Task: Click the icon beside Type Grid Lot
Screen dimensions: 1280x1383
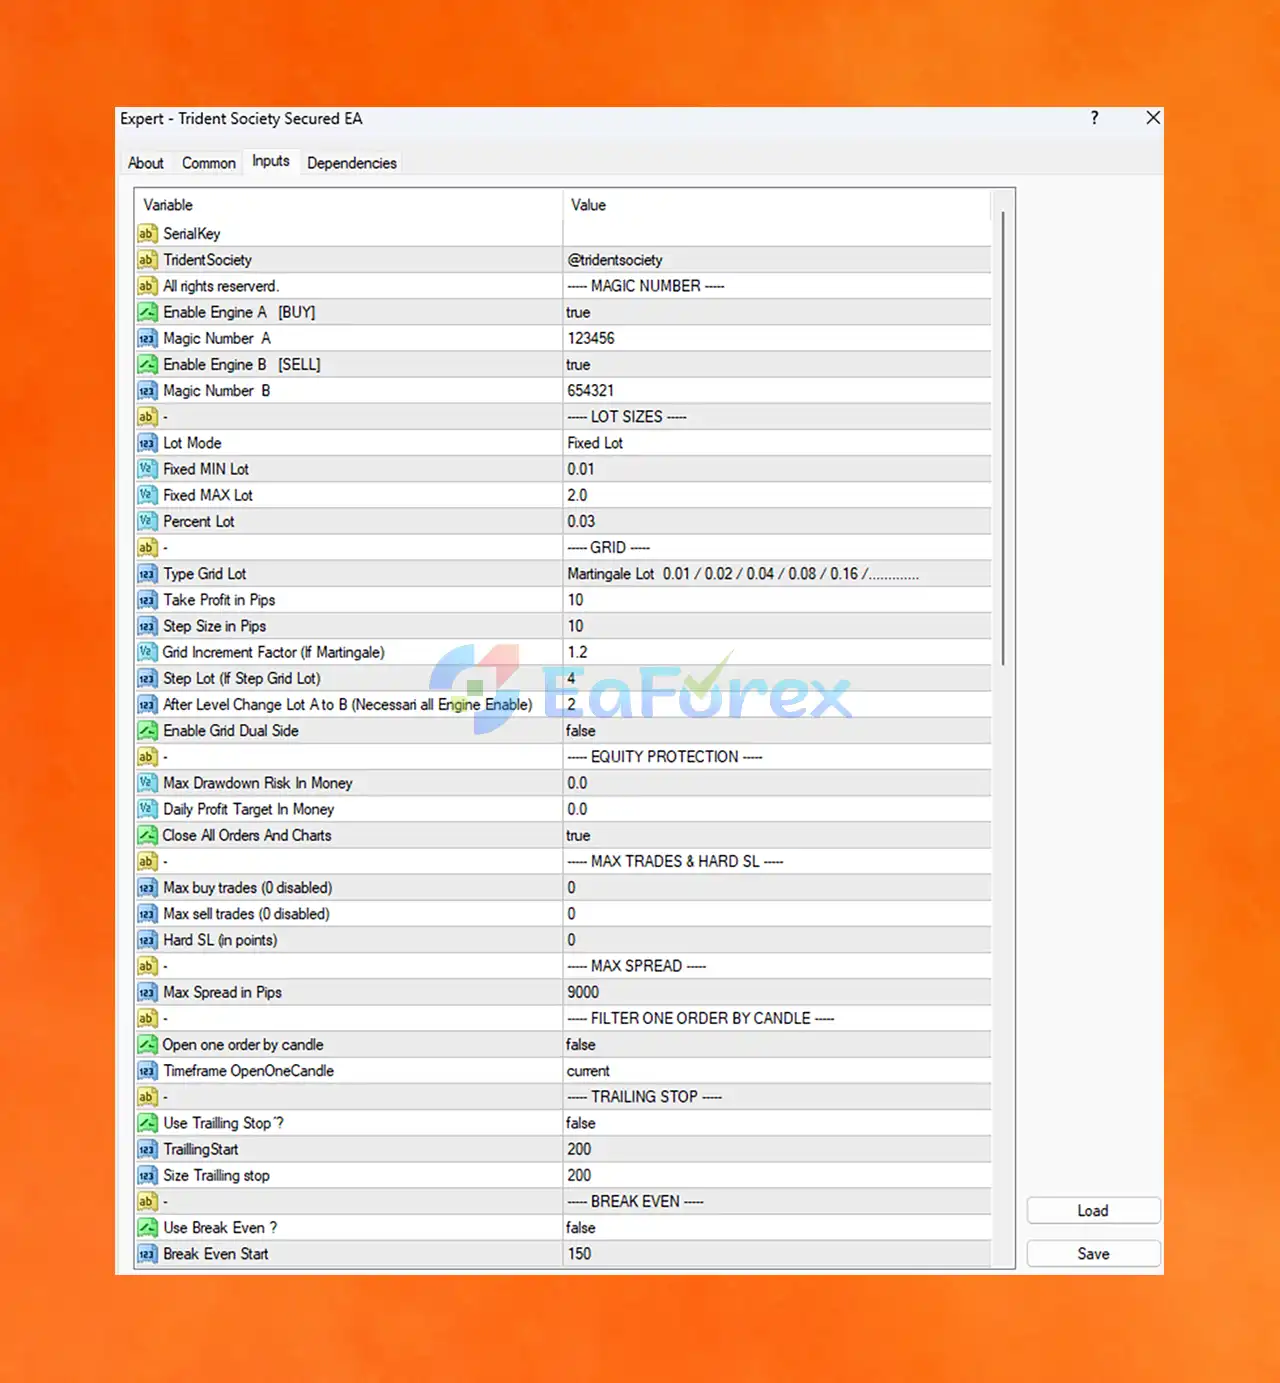Action: click(147, 574)
